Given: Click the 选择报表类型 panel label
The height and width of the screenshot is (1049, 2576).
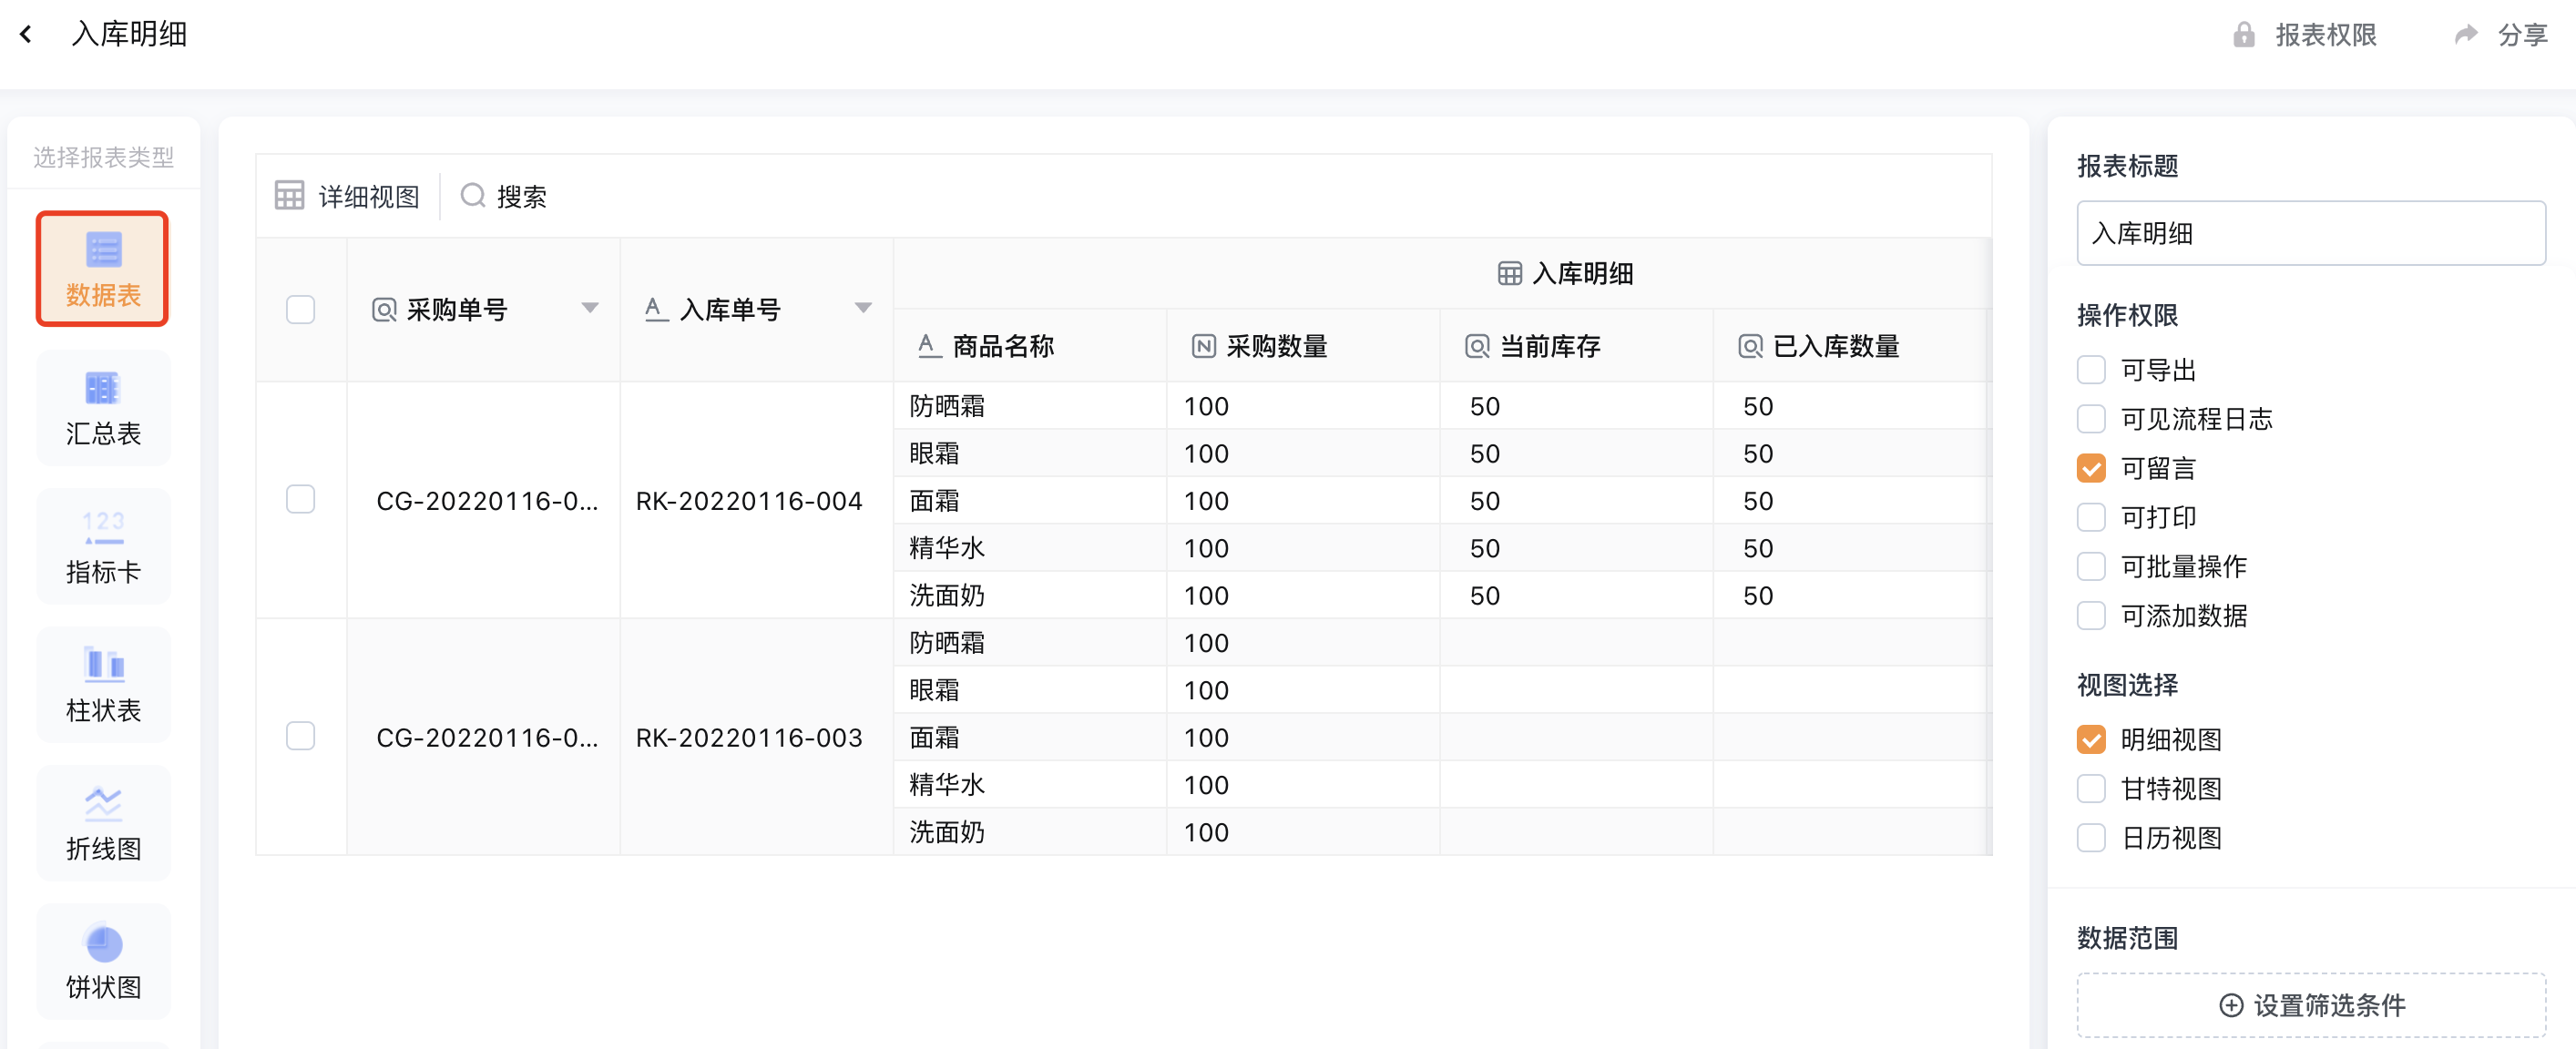Looking at the screenshot, I should [103, 157].
